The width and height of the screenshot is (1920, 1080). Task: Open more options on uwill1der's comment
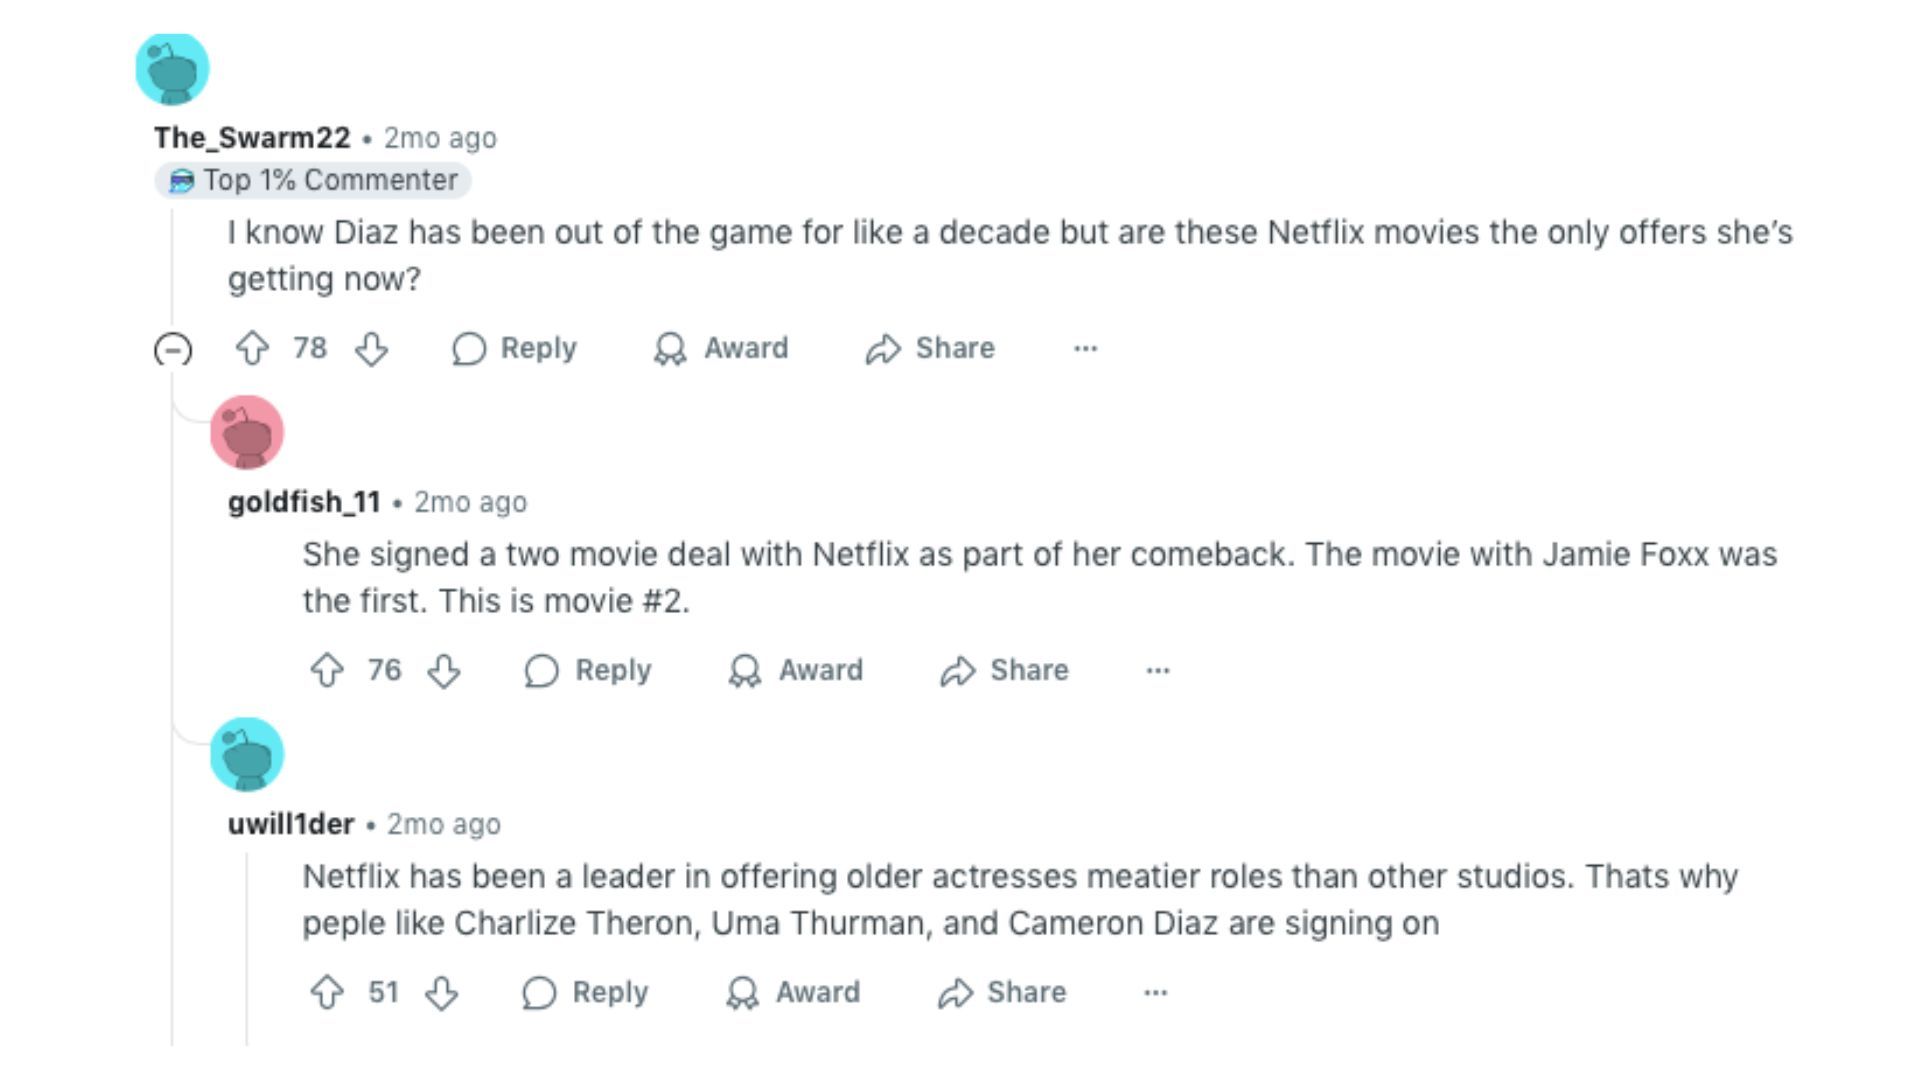tap(1155, 993)
